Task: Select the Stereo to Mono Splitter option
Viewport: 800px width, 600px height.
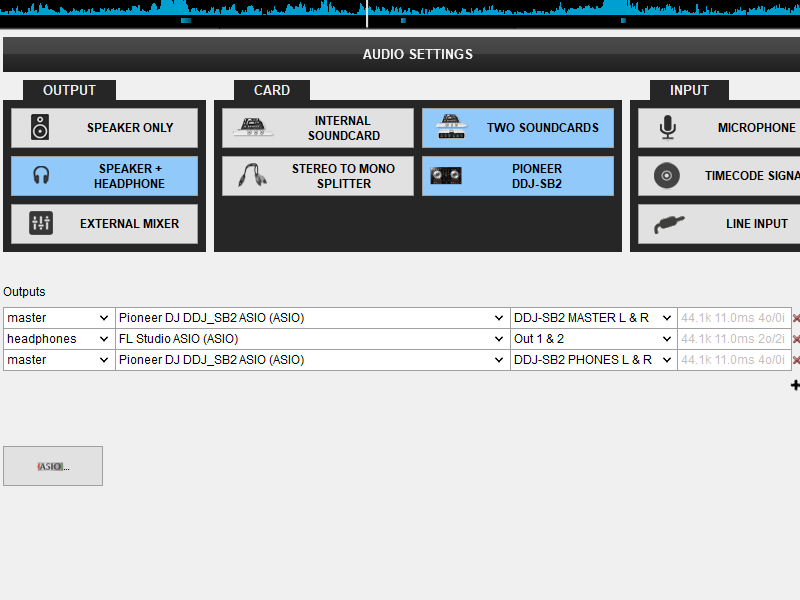Action: (318, 176)
